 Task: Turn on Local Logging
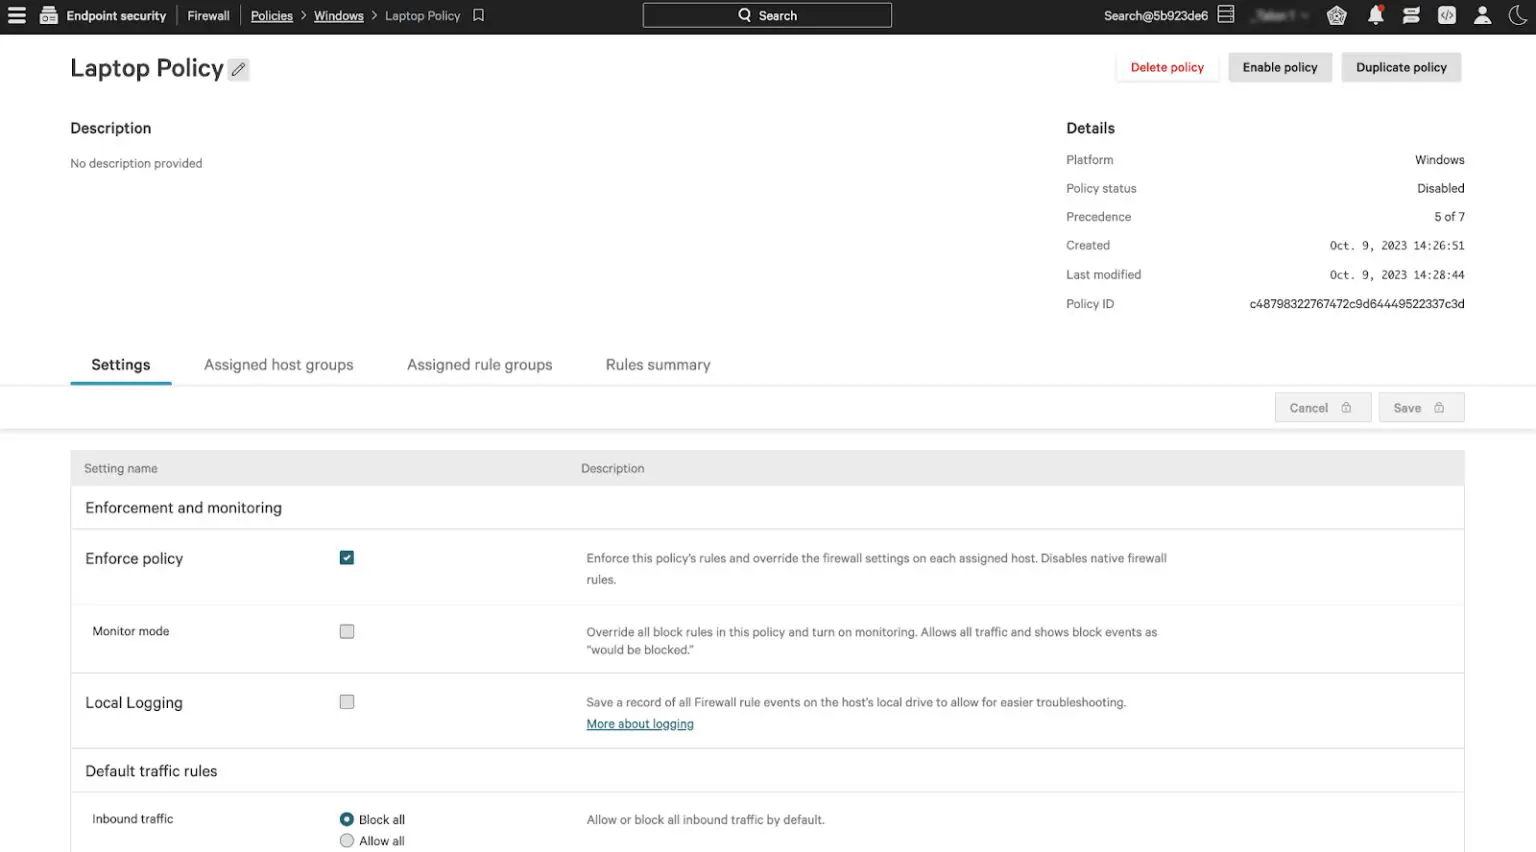click(346, 701)
